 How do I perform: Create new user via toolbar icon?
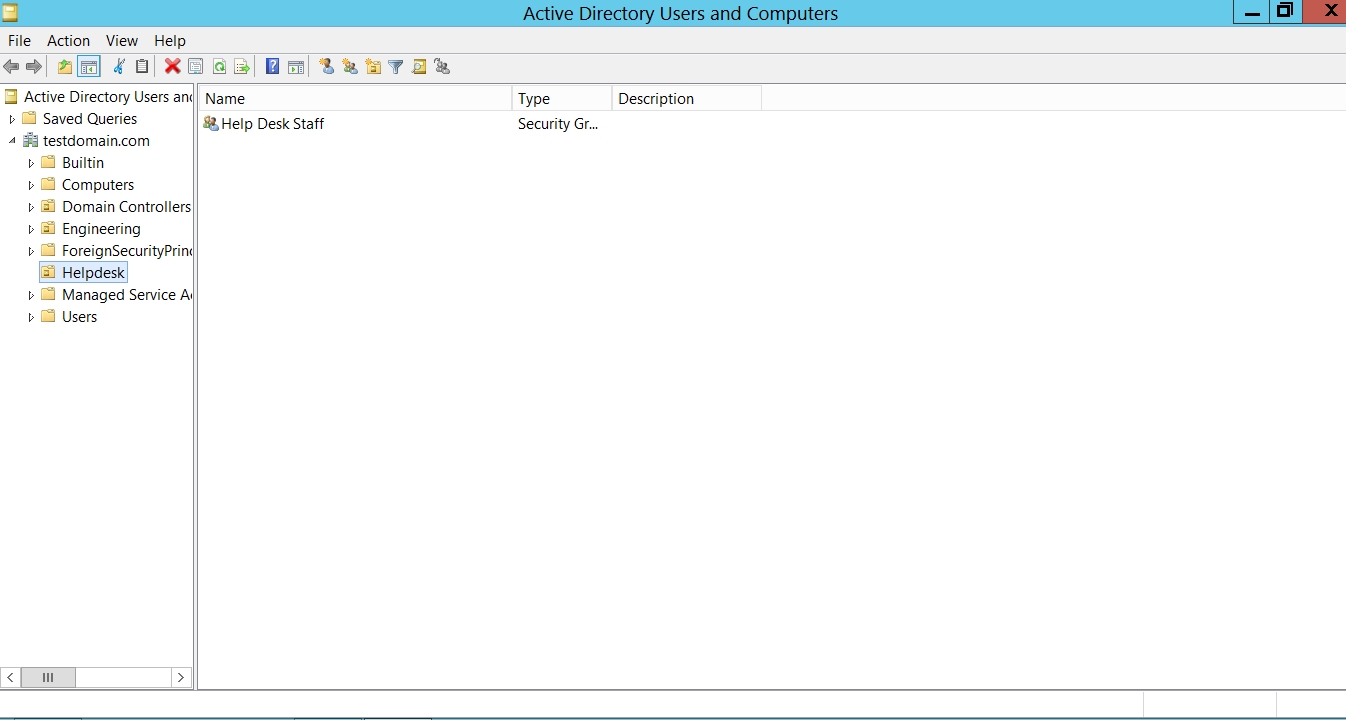pos(326,67)
